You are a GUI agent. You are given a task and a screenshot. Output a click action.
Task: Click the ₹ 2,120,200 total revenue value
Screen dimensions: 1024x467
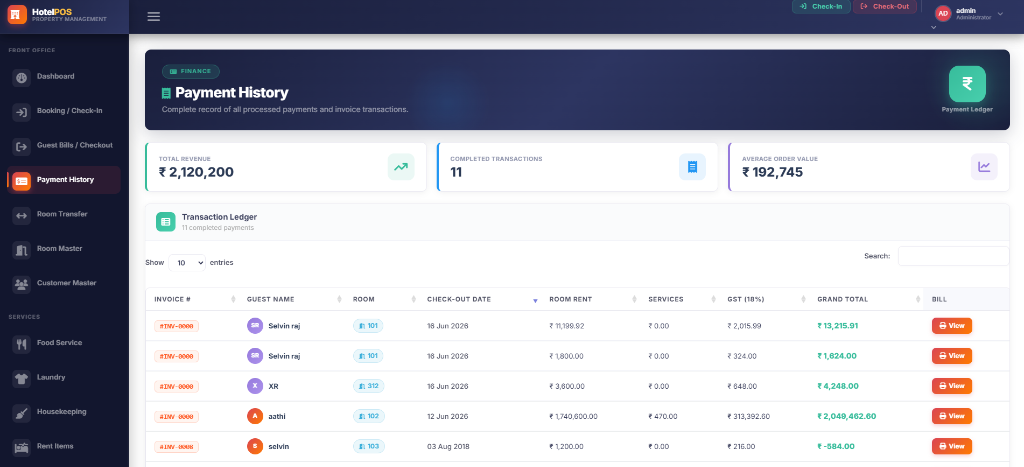[x=196, y=172]
